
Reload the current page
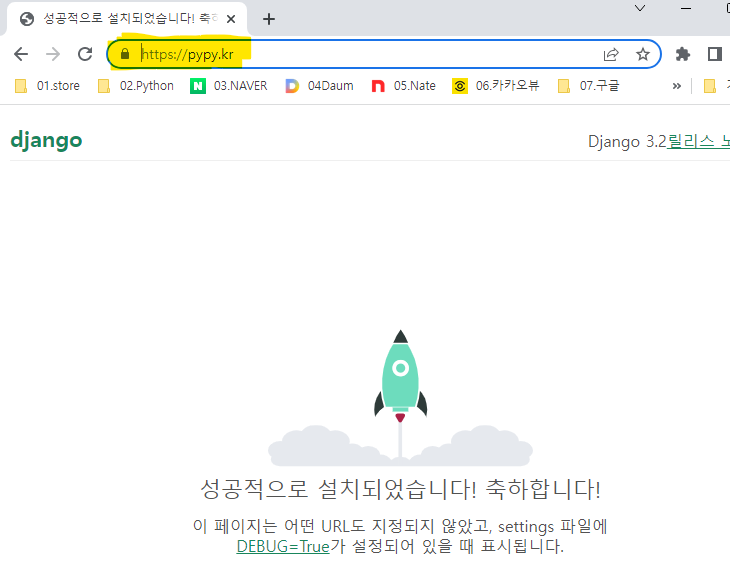85,54
